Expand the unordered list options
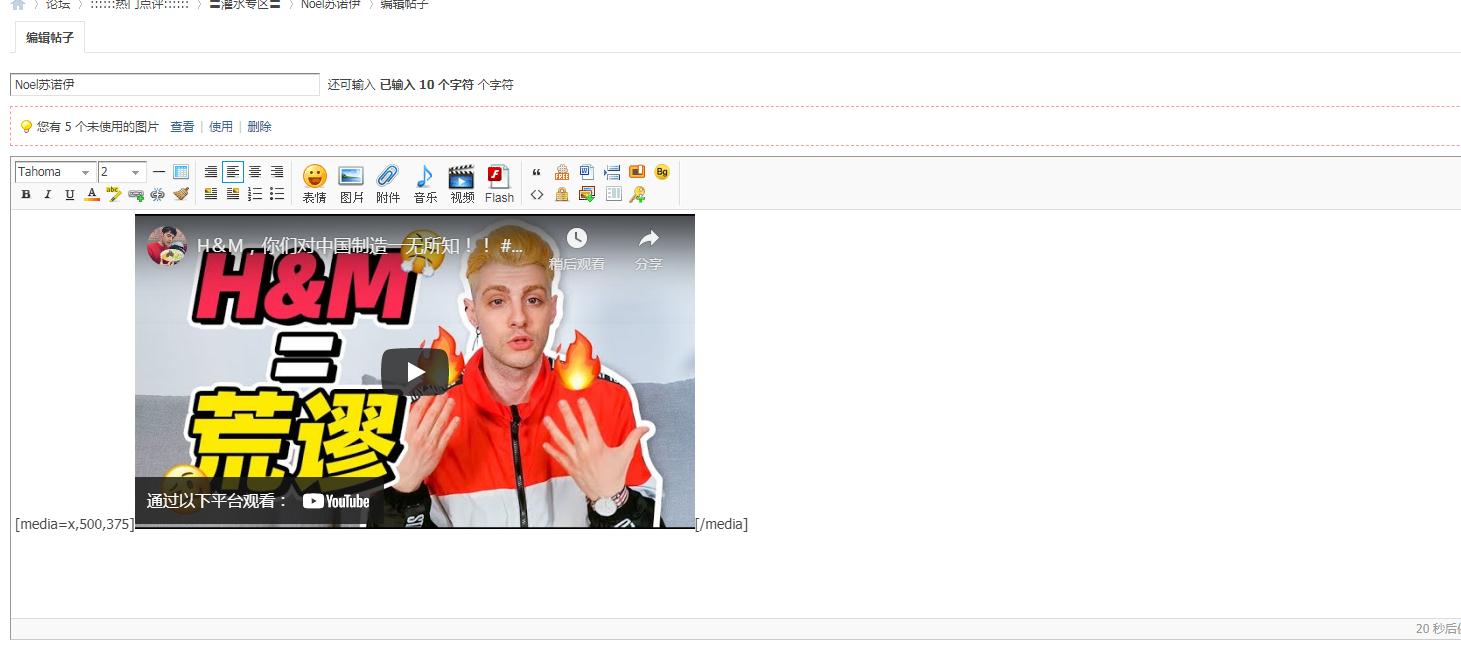 coord(276,195)
